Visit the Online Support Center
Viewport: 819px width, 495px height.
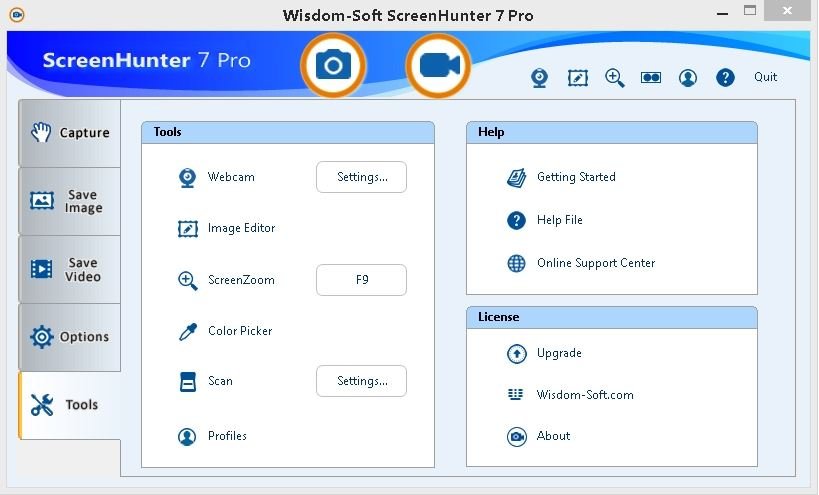point(595,263)
